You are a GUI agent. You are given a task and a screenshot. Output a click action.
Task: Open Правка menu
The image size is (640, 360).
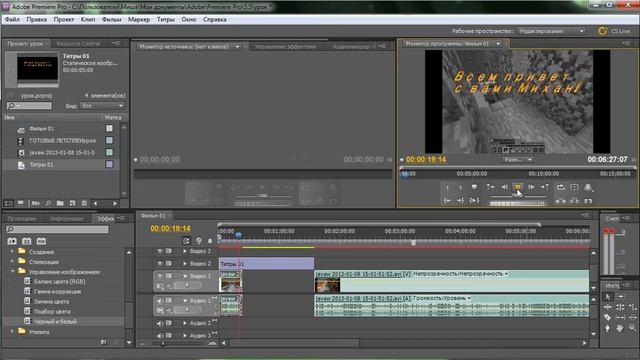[37, 19]
